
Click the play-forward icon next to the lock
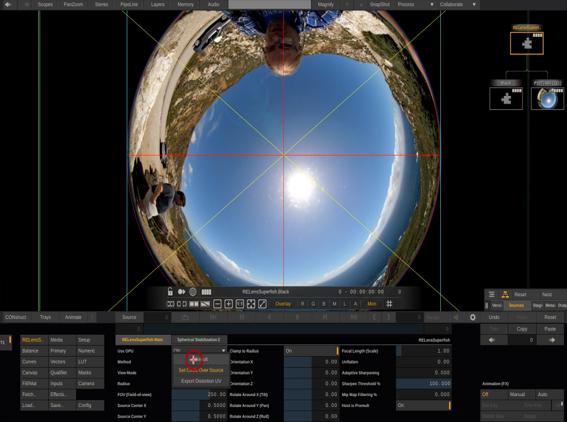(182, 292)
